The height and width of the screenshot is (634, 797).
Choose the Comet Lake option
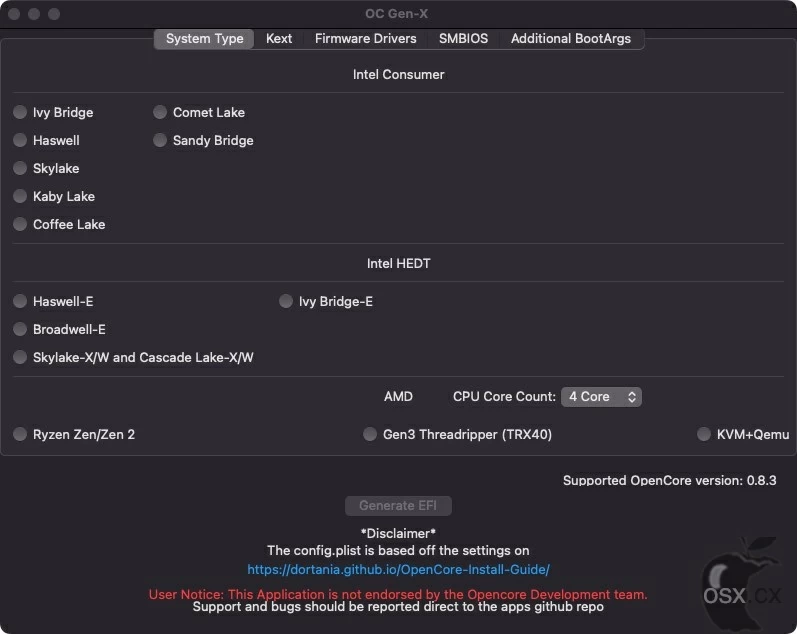160,112
